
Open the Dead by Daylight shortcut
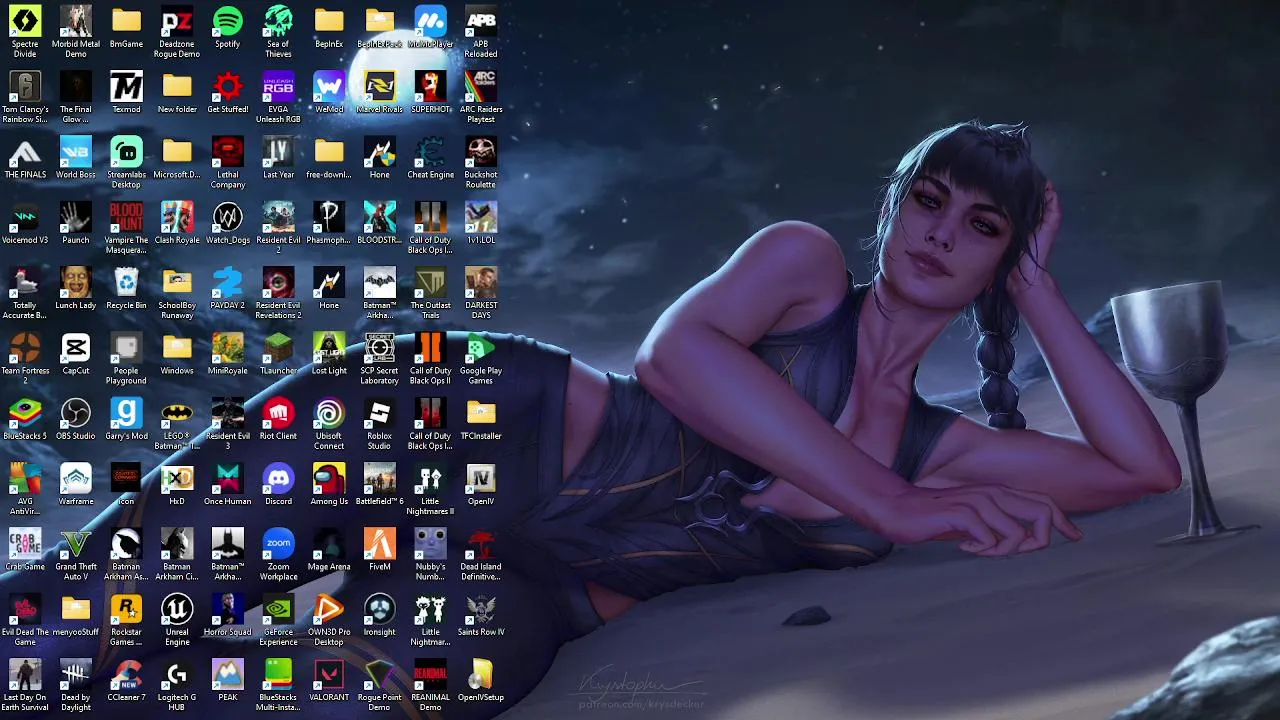pyautogui.click(x=76, y=674)
